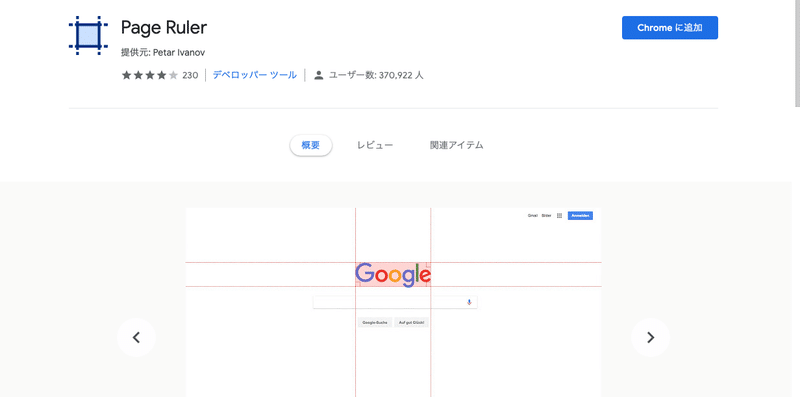Click the Page Ruler extension logo icon
Image resolution: width=800 pixels, height=397 pixels.
pyautogui.click(x=88, y=35)
